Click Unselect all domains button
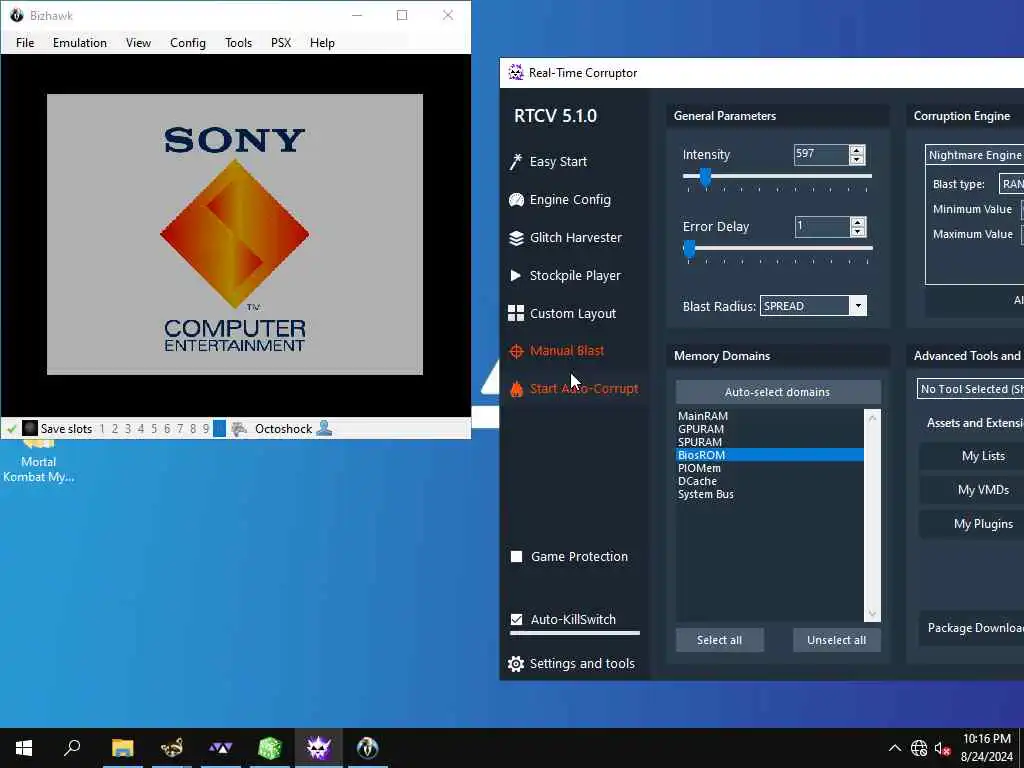1024x768 pixels. pos(837,640)
